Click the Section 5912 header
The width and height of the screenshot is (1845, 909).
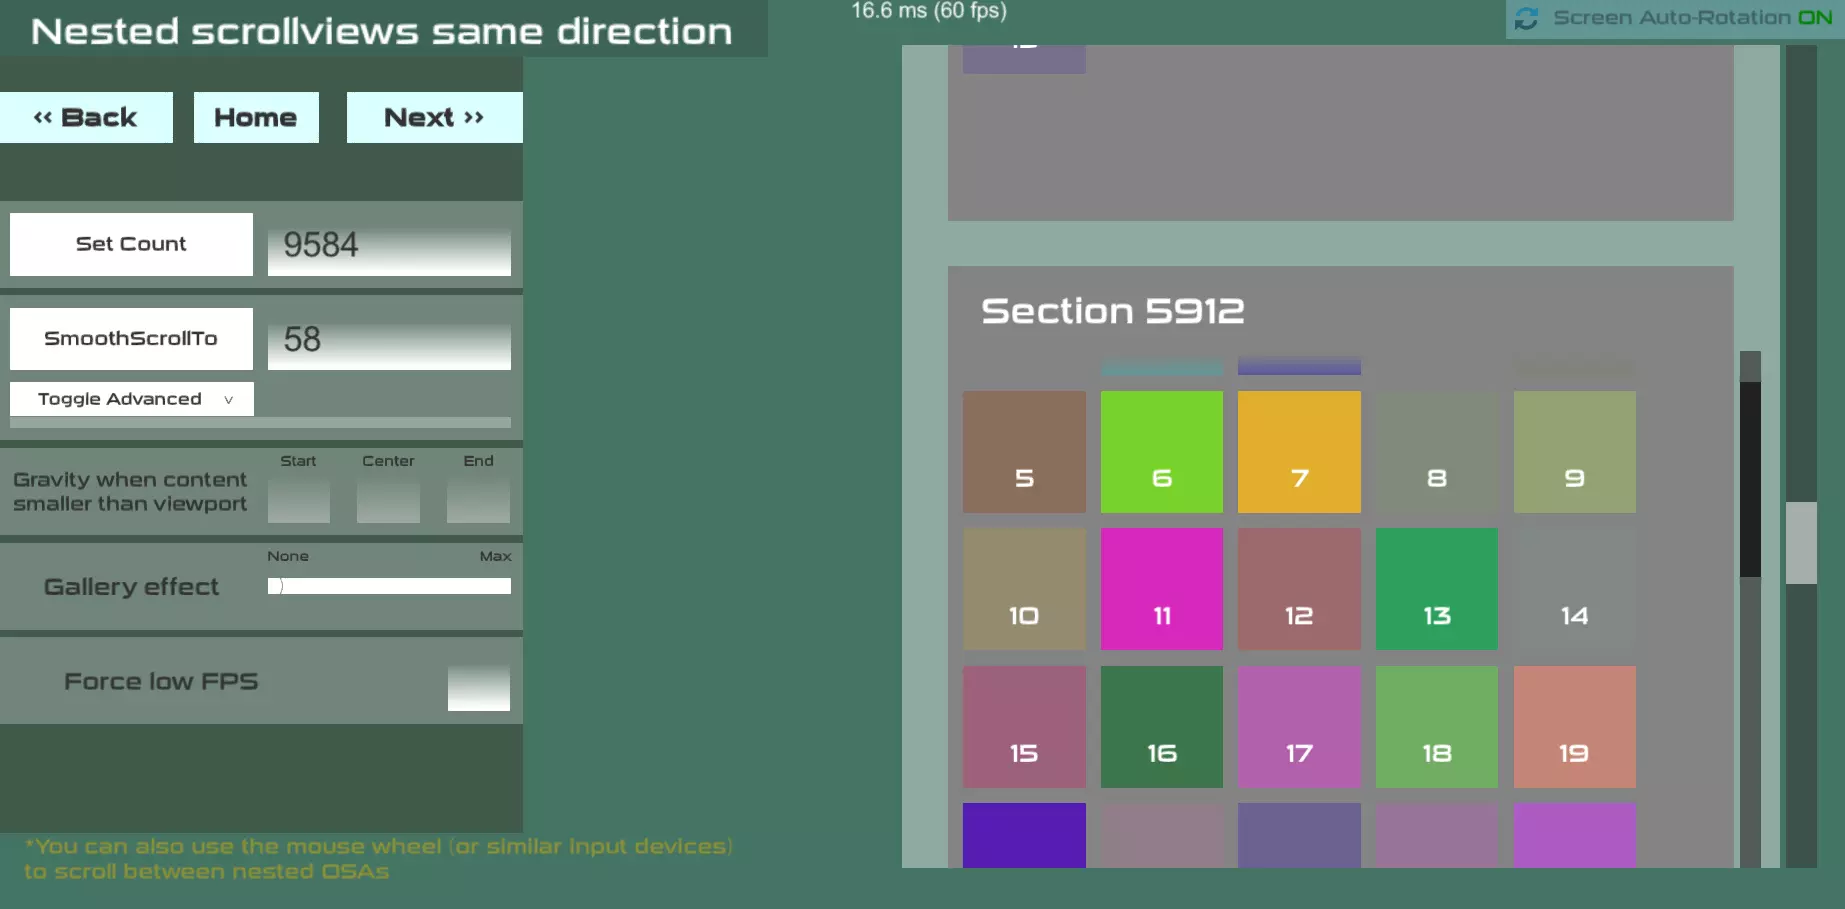1113,311
